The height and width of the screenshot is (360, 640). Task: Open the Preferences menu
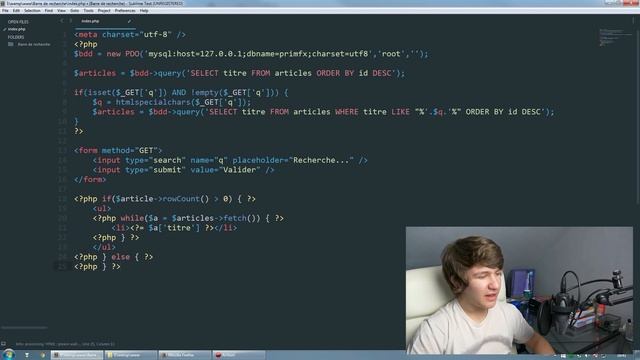click(125, 11)
